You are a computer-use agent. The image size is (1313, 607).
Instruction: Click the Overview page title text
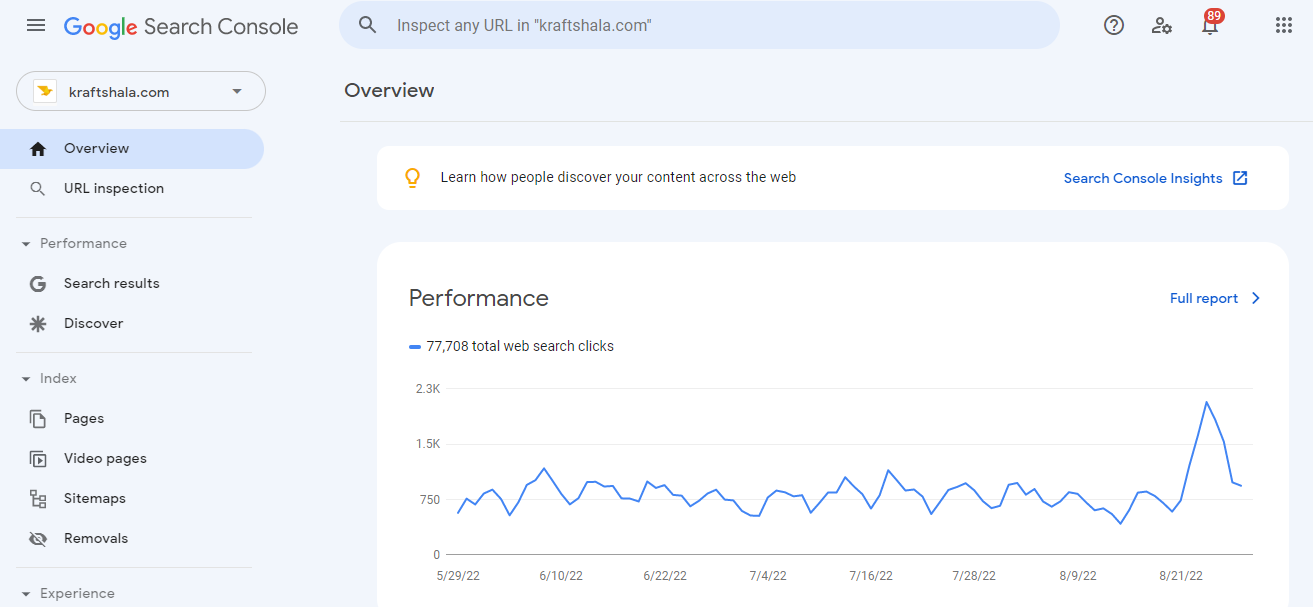389,90
